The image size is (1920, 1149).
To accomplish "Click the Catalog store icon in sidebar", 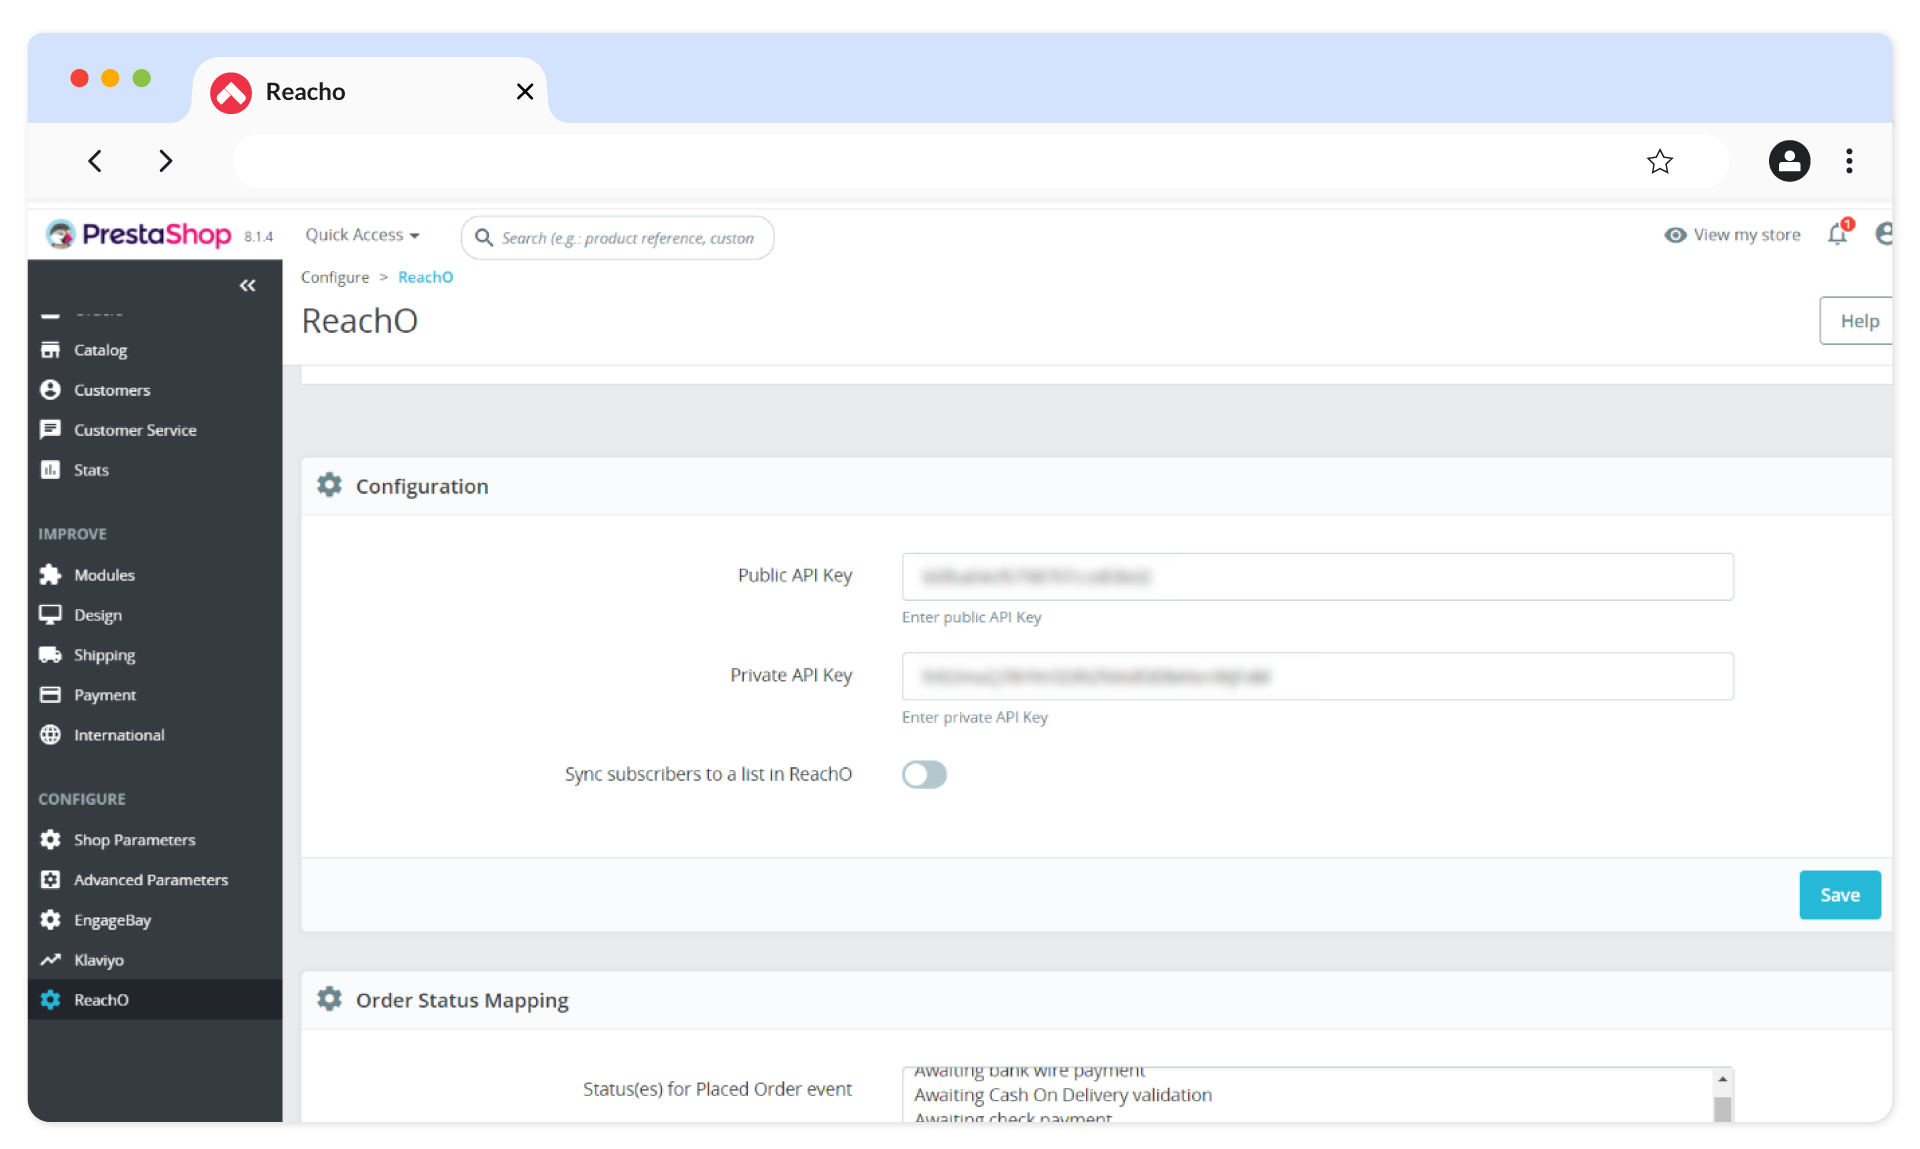I will tap(50, 350).
